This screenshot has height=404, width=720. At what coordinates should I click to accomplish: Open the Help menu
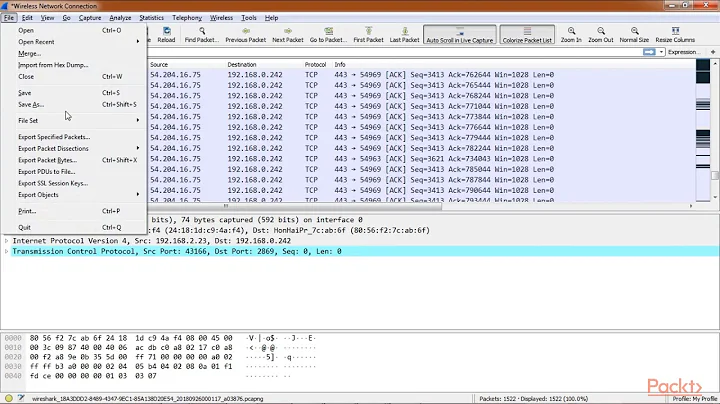tap(271, 17)
